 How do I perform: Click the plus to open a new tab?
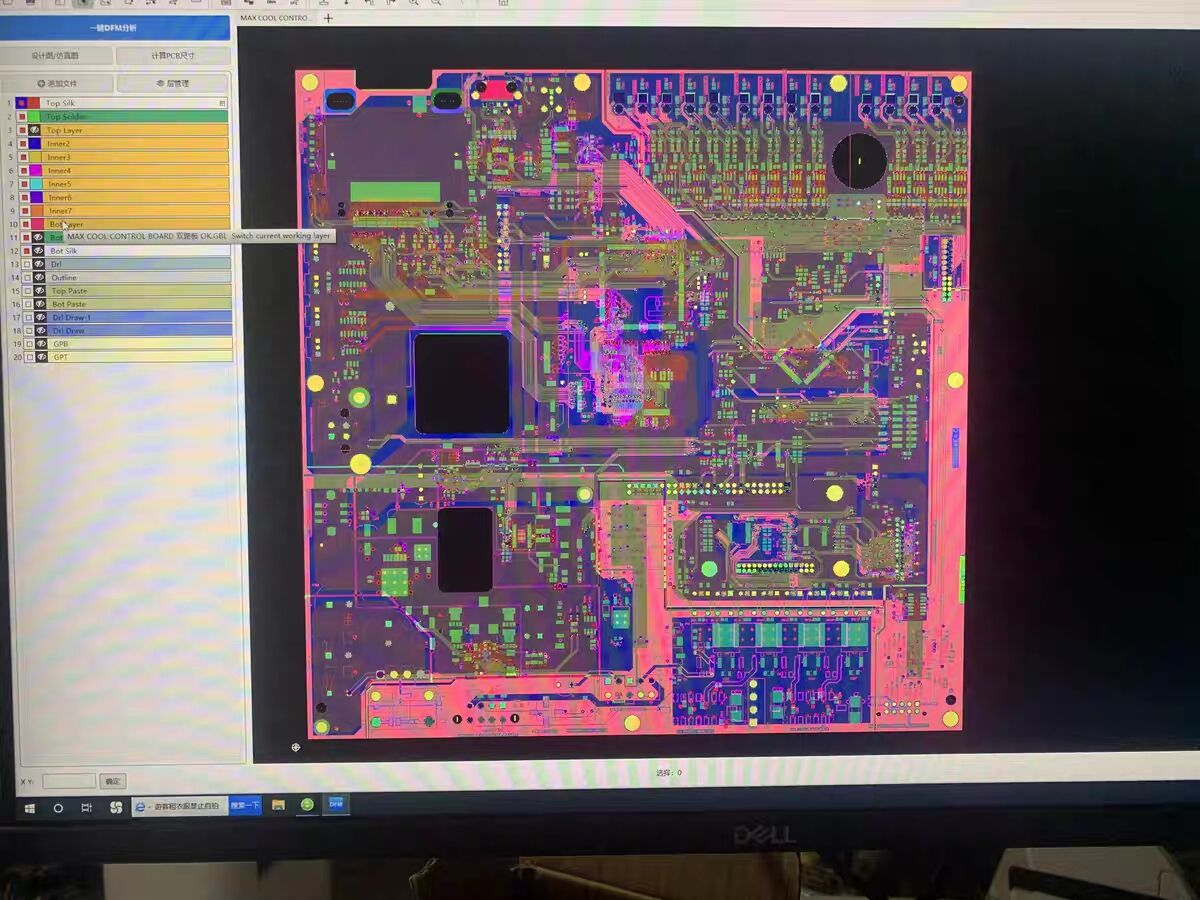(328, 17)
